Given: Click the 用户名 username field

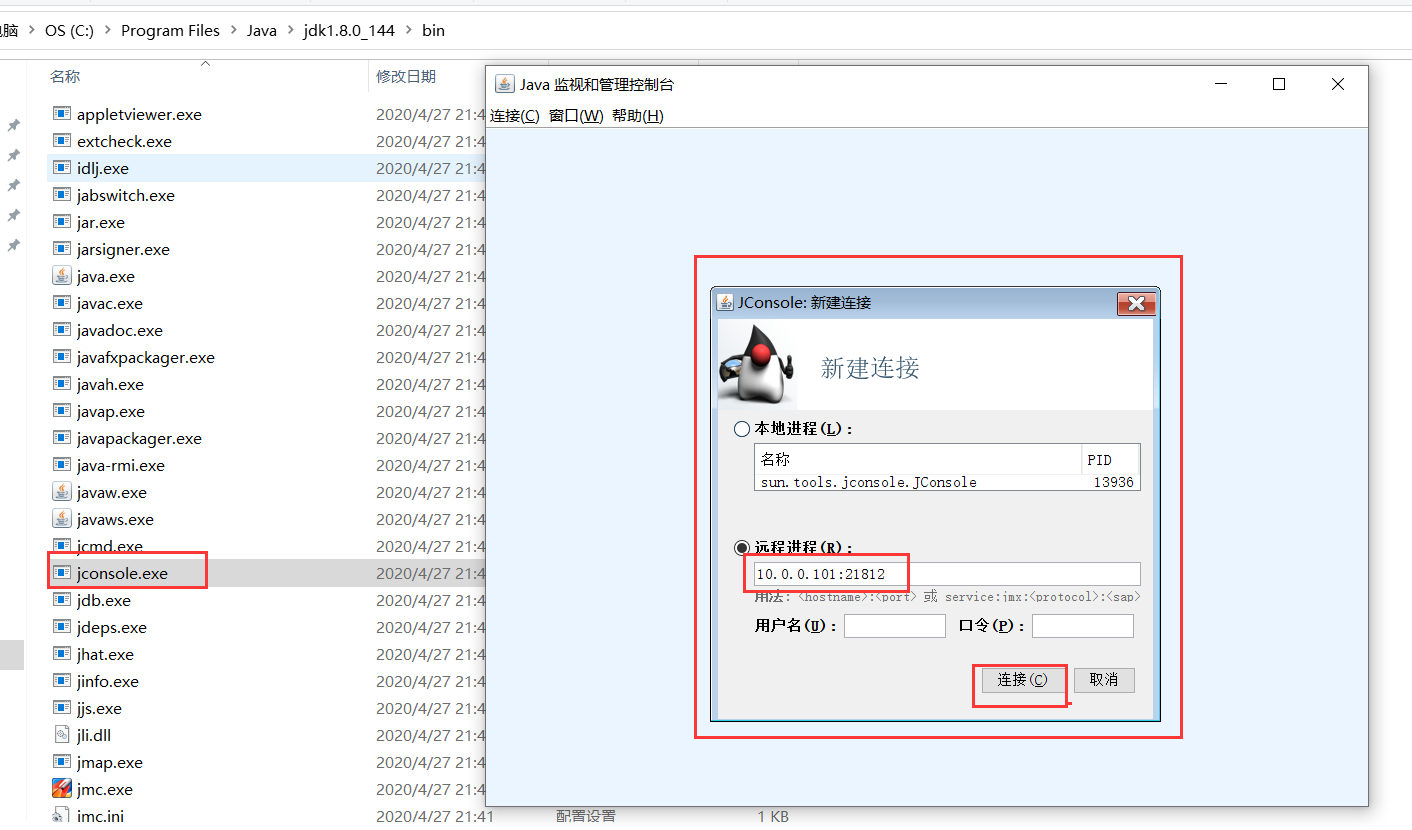Looking at the screenshot, I should (x=895, y=626).
